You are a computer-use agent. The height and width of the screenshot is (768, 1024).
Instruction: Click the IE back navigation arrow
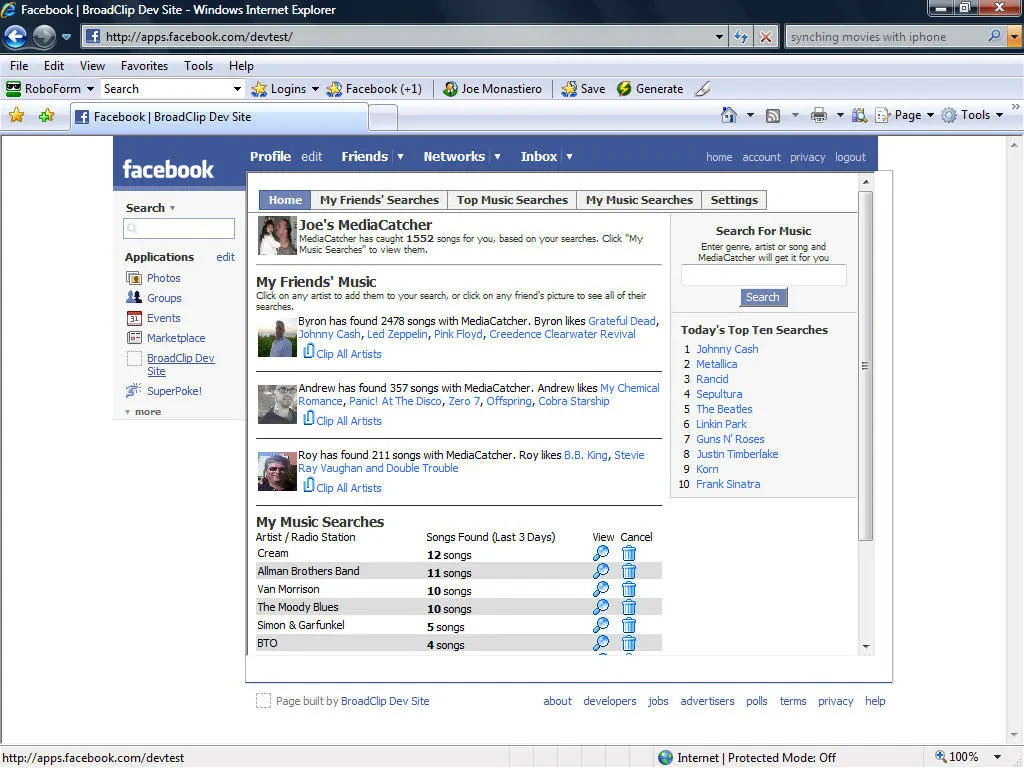[x=16, y=37]
